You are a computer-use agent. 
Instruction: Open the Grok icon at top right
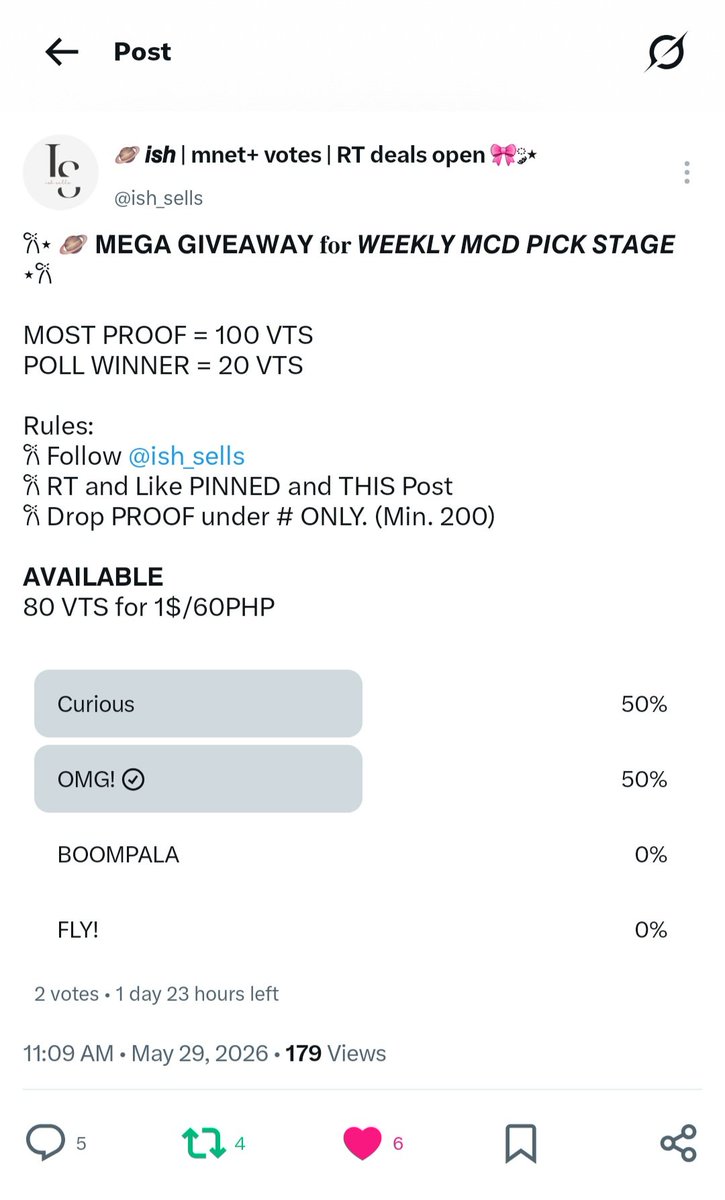665,52
